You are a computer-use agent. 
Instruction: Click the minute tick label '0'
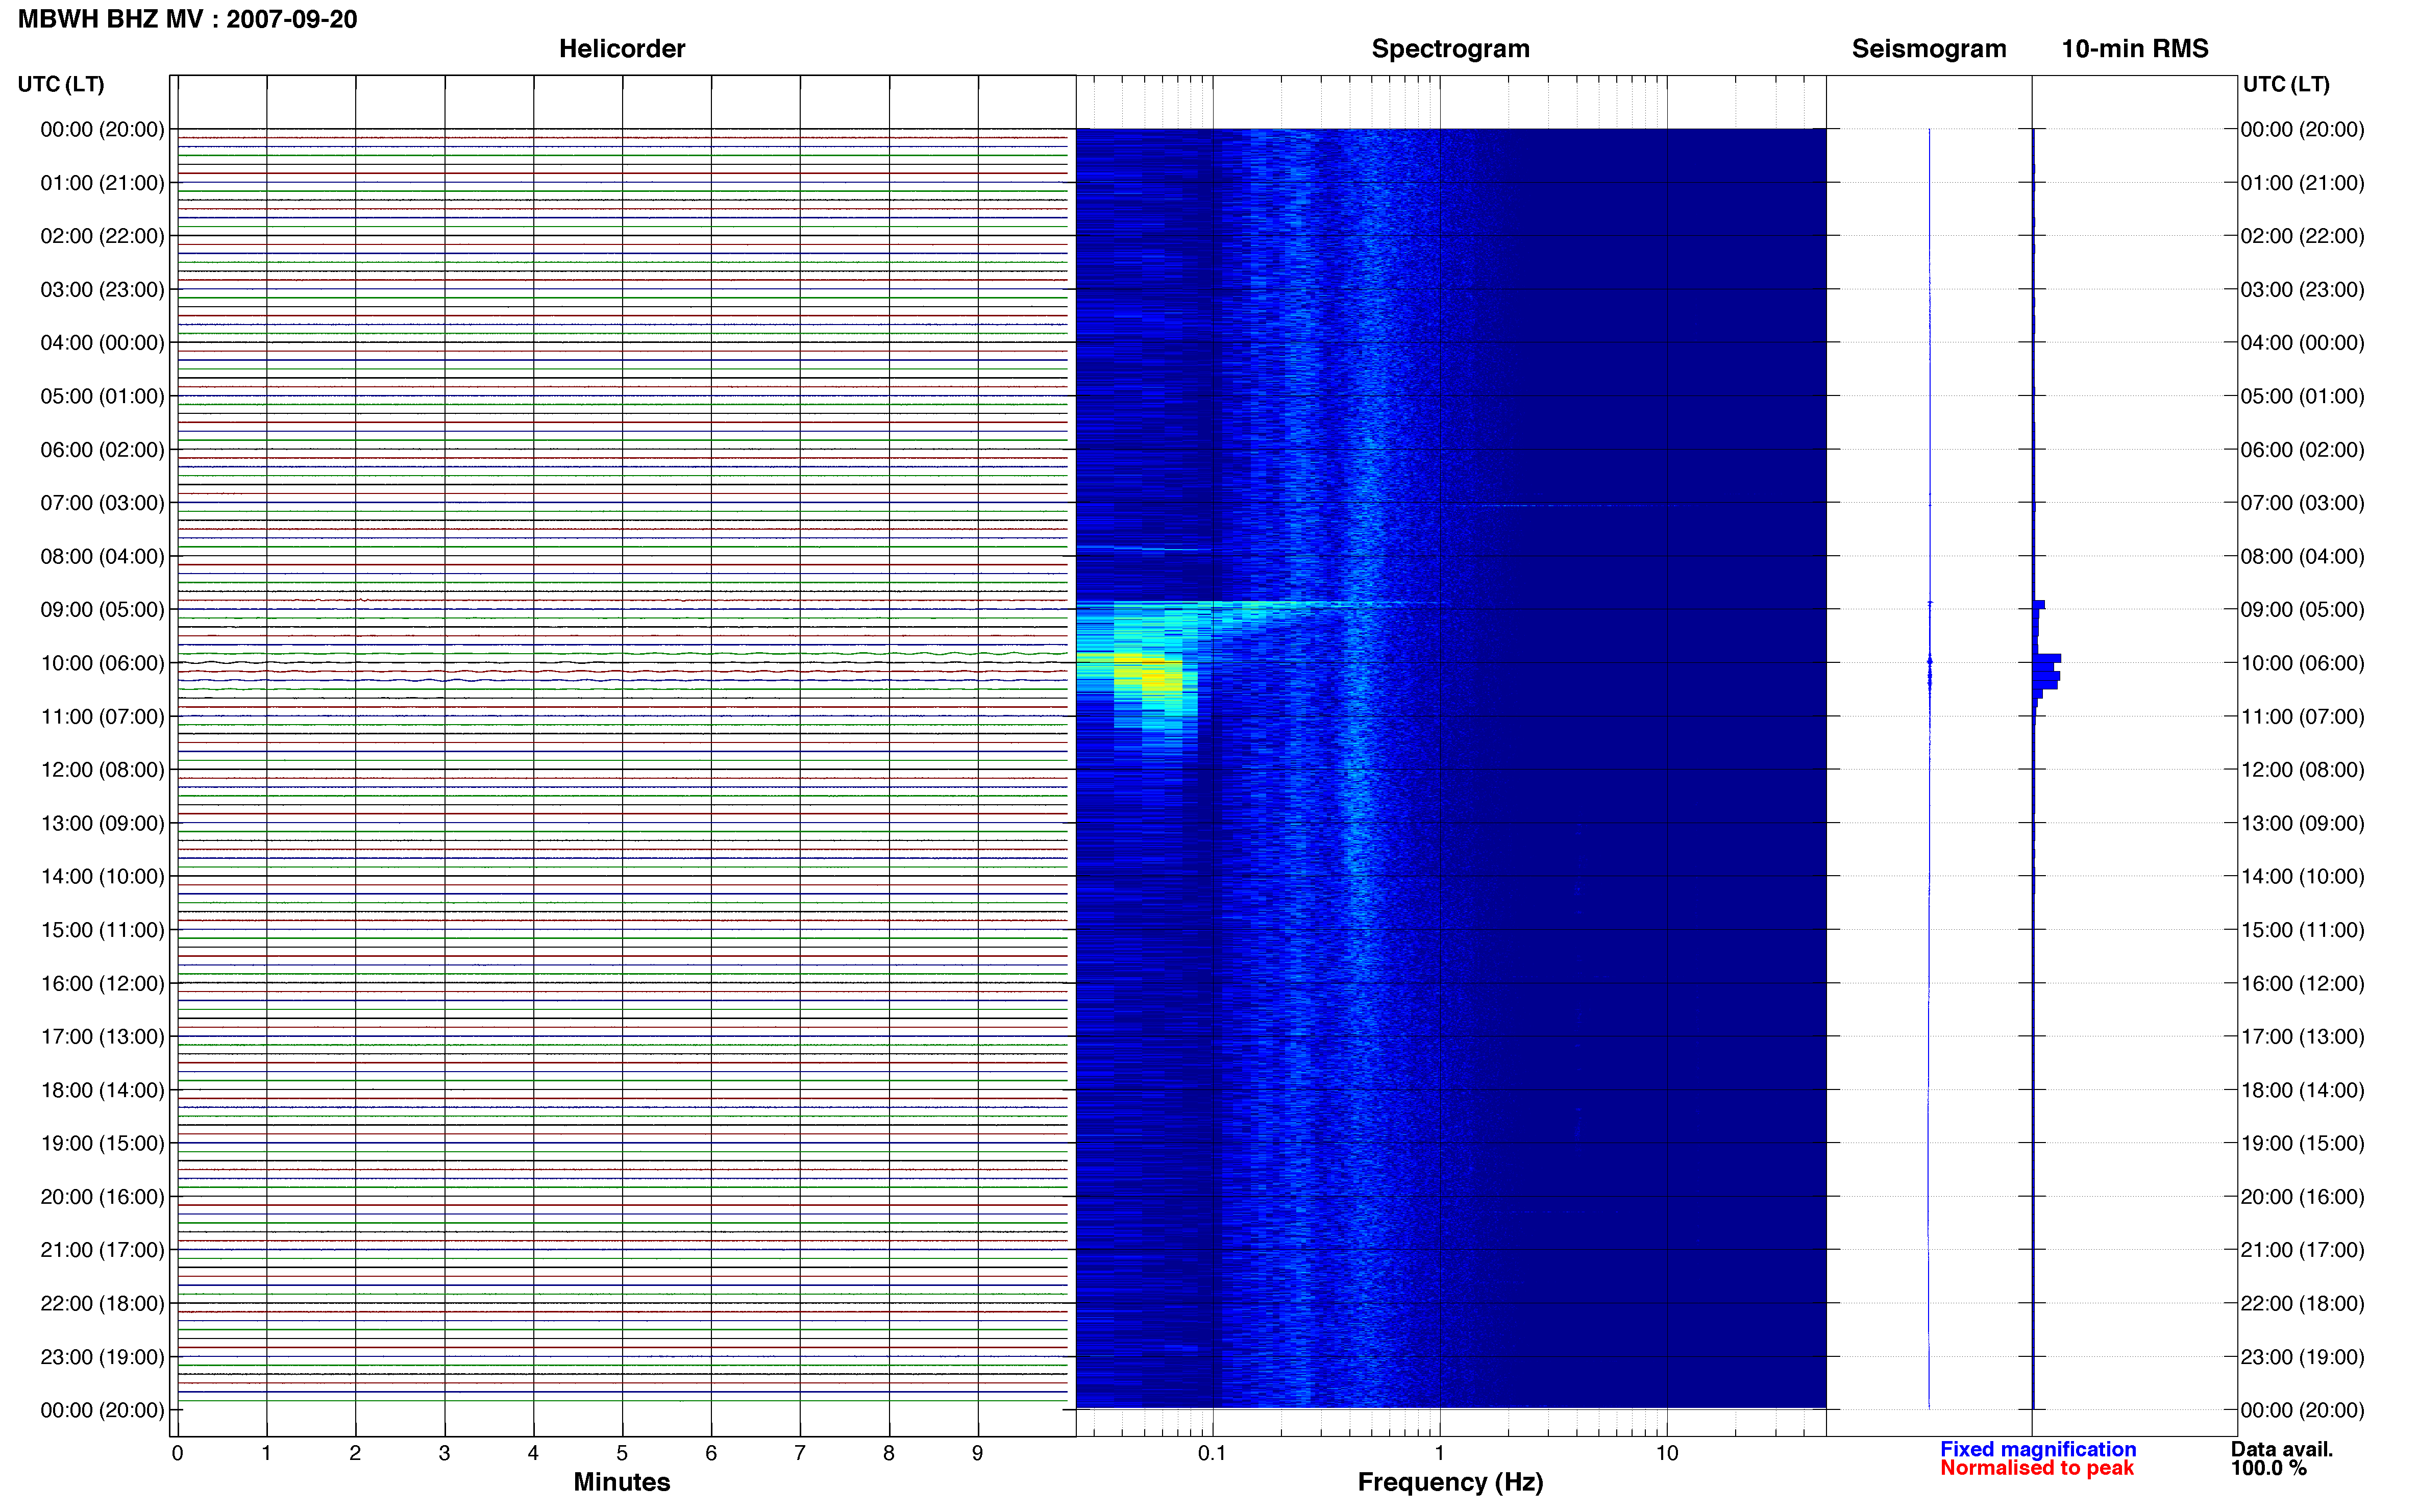(177, 1453)
